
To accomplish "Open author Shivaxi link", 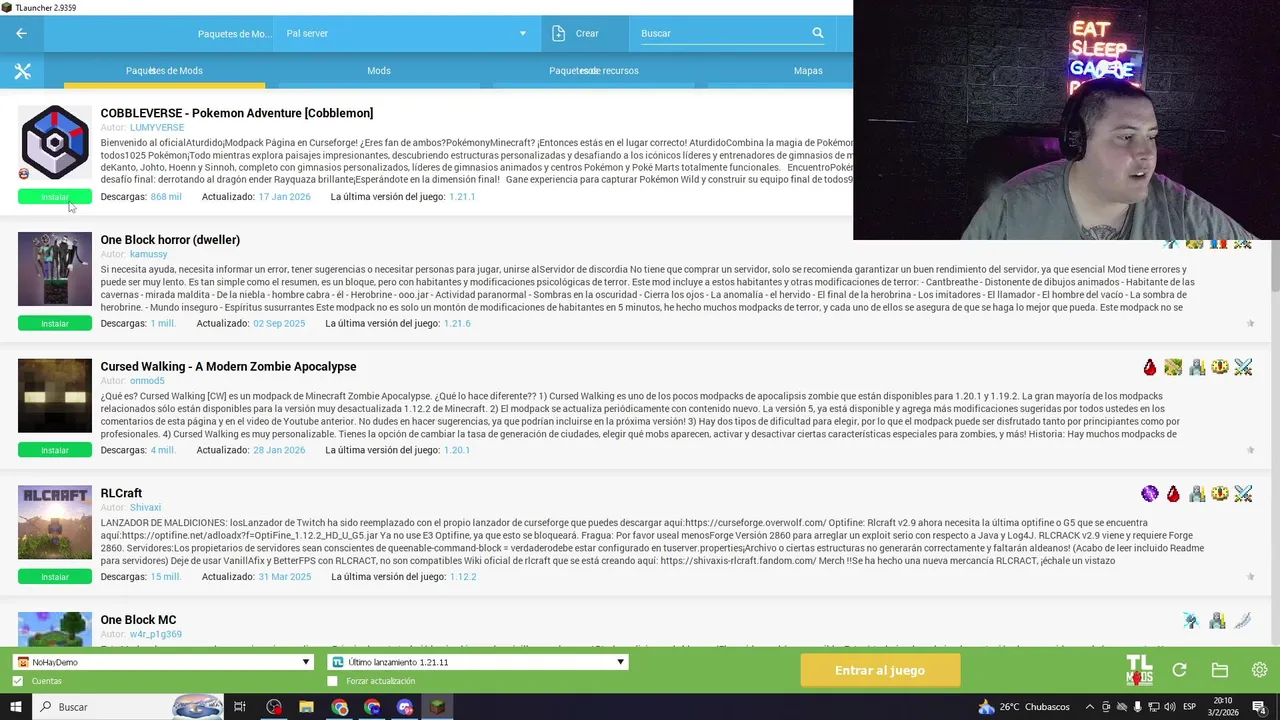I will 145,508.
